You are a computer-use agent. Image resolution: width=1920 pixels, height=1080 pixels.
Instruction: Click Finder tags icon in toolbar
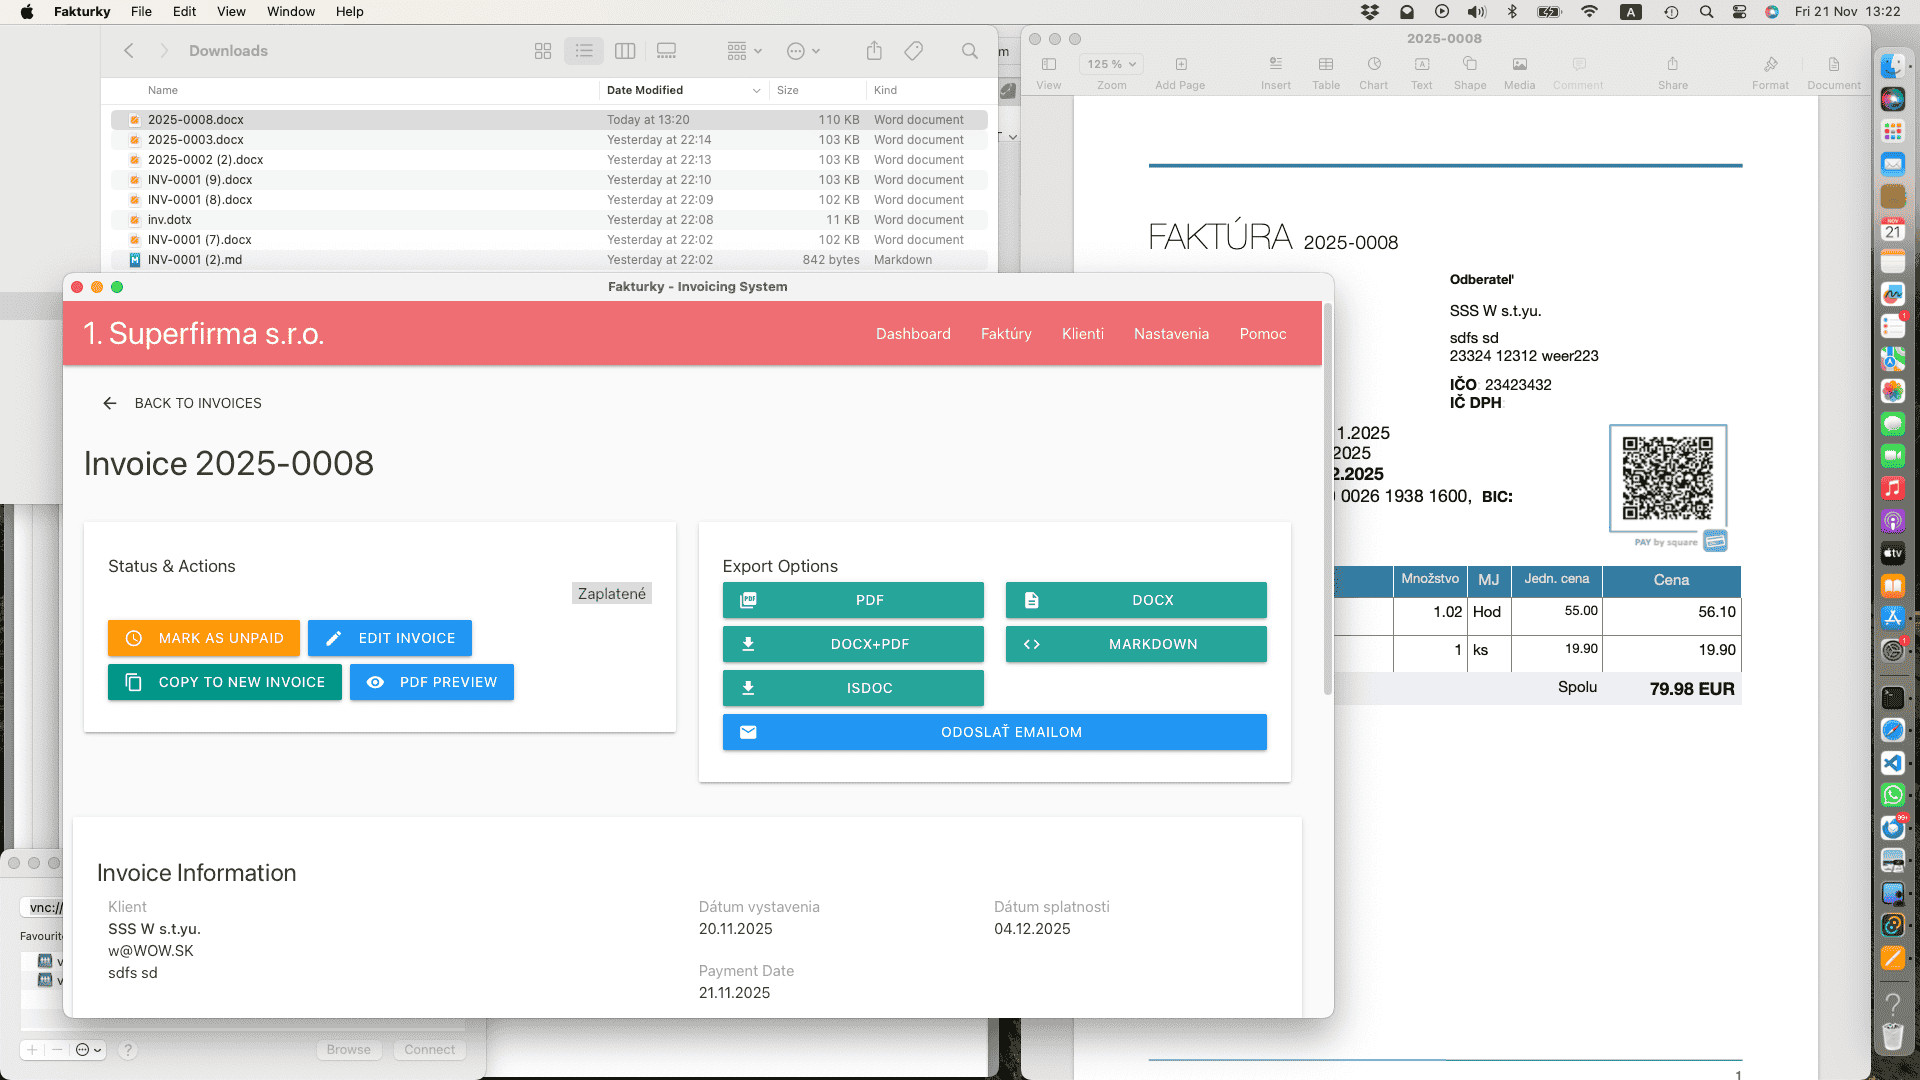point(913,51)
